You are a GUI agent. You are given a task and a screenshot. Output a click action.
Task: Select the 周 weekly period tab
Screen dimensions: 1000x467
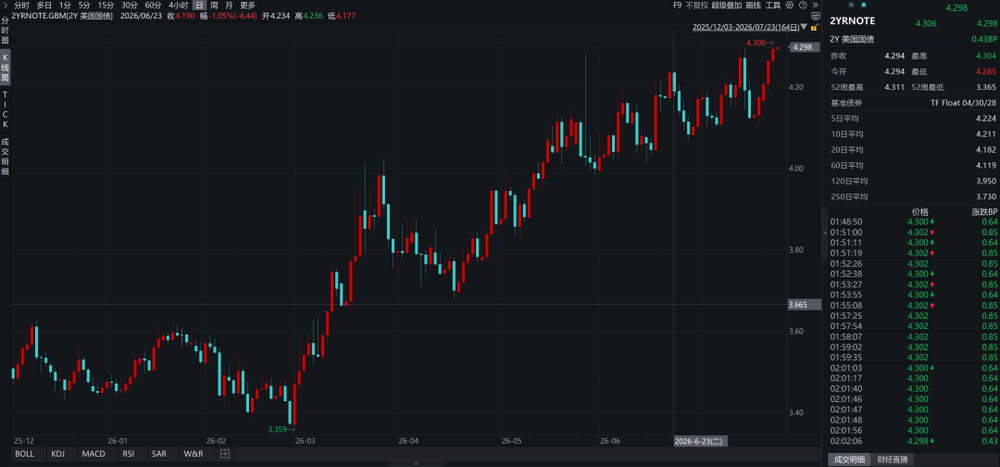[214, 5]
